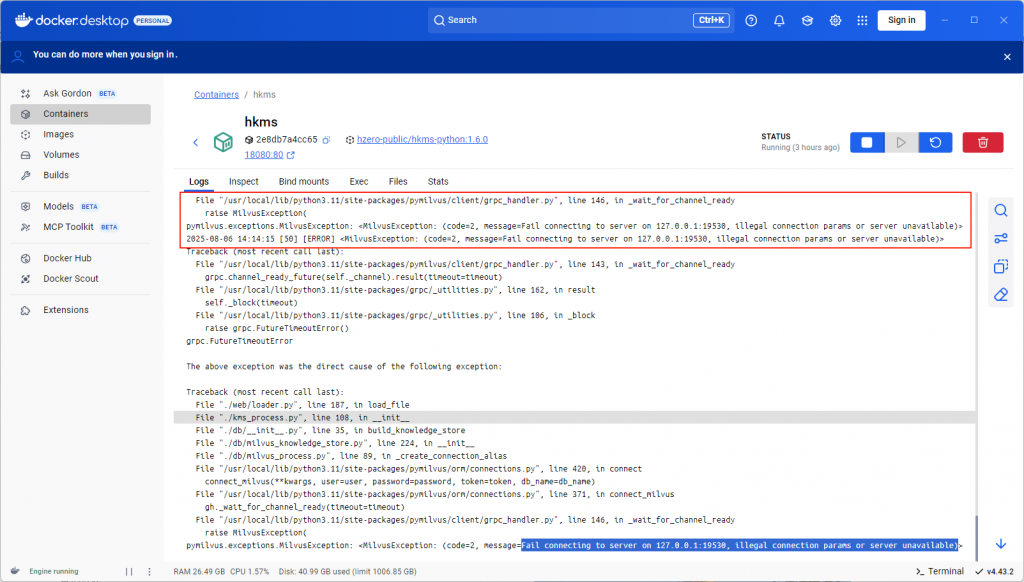Open the Stats tab
This screenshot has width=1024, height=582.
pyautogui.click(x=438, y=181)
